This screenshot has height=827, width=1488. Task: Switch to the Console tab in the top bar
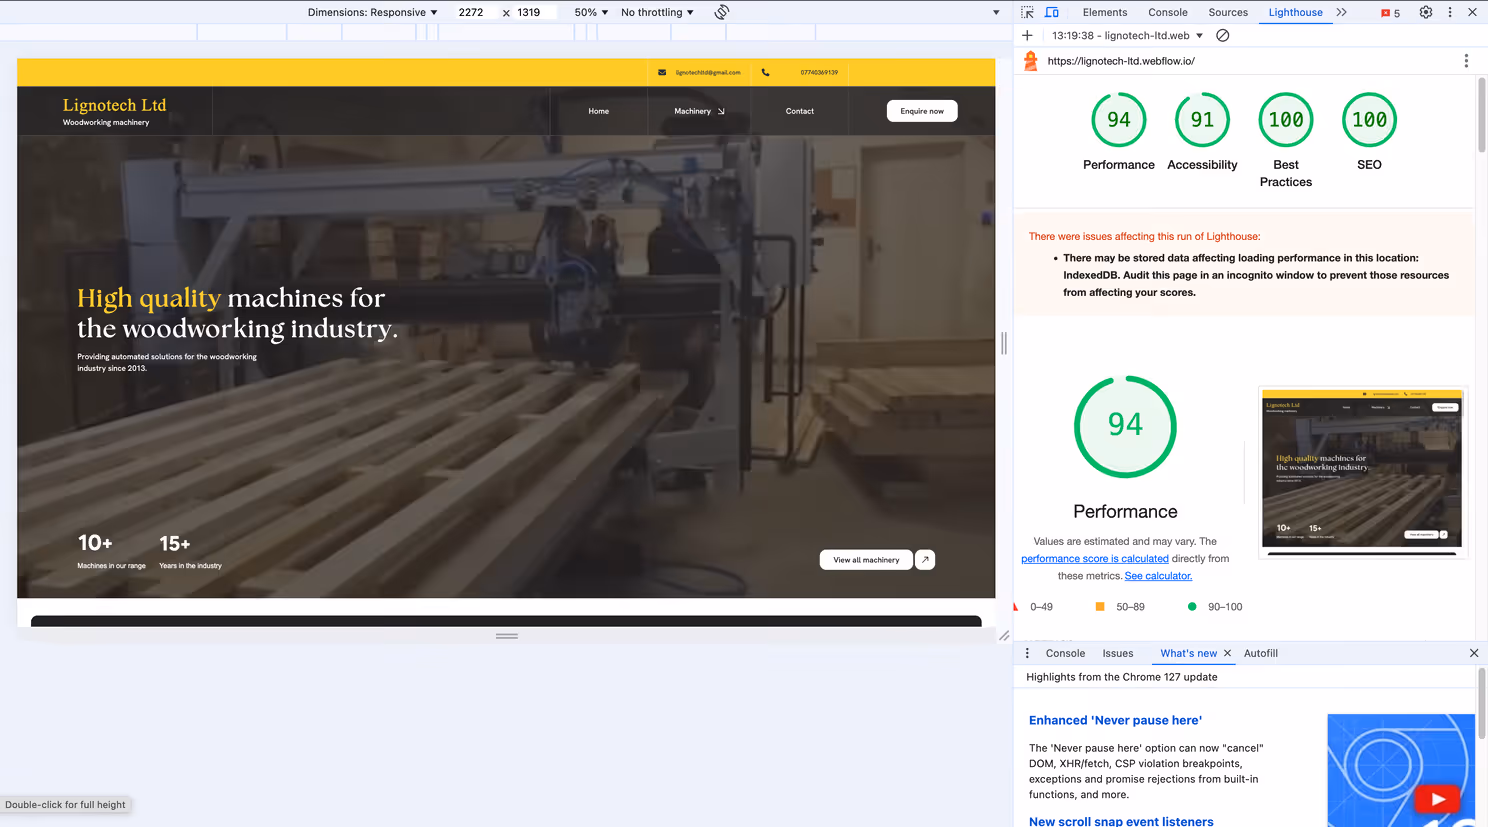click(x=1168, y=12)
